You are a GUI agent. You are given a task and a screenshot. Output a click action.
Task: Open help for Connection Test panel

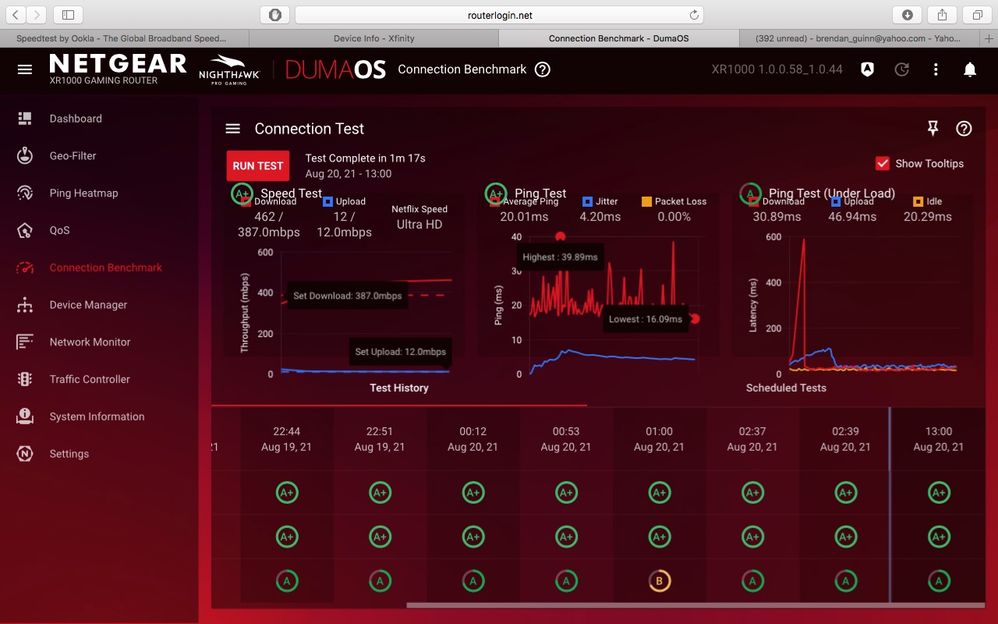(x=964, y=129)
